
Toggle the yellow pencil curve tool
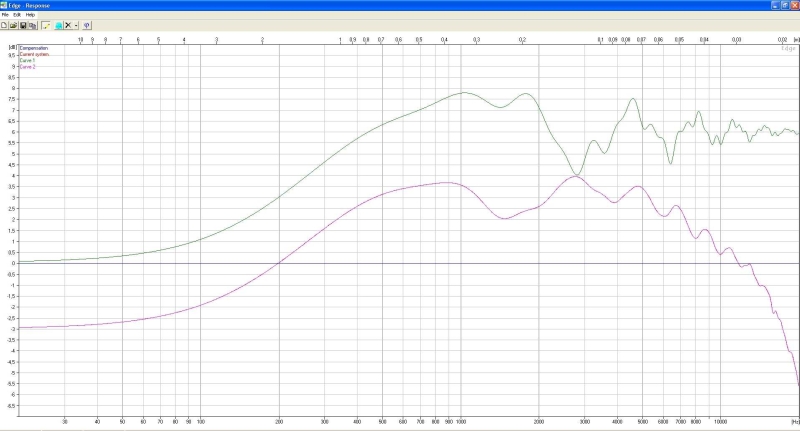46,25
